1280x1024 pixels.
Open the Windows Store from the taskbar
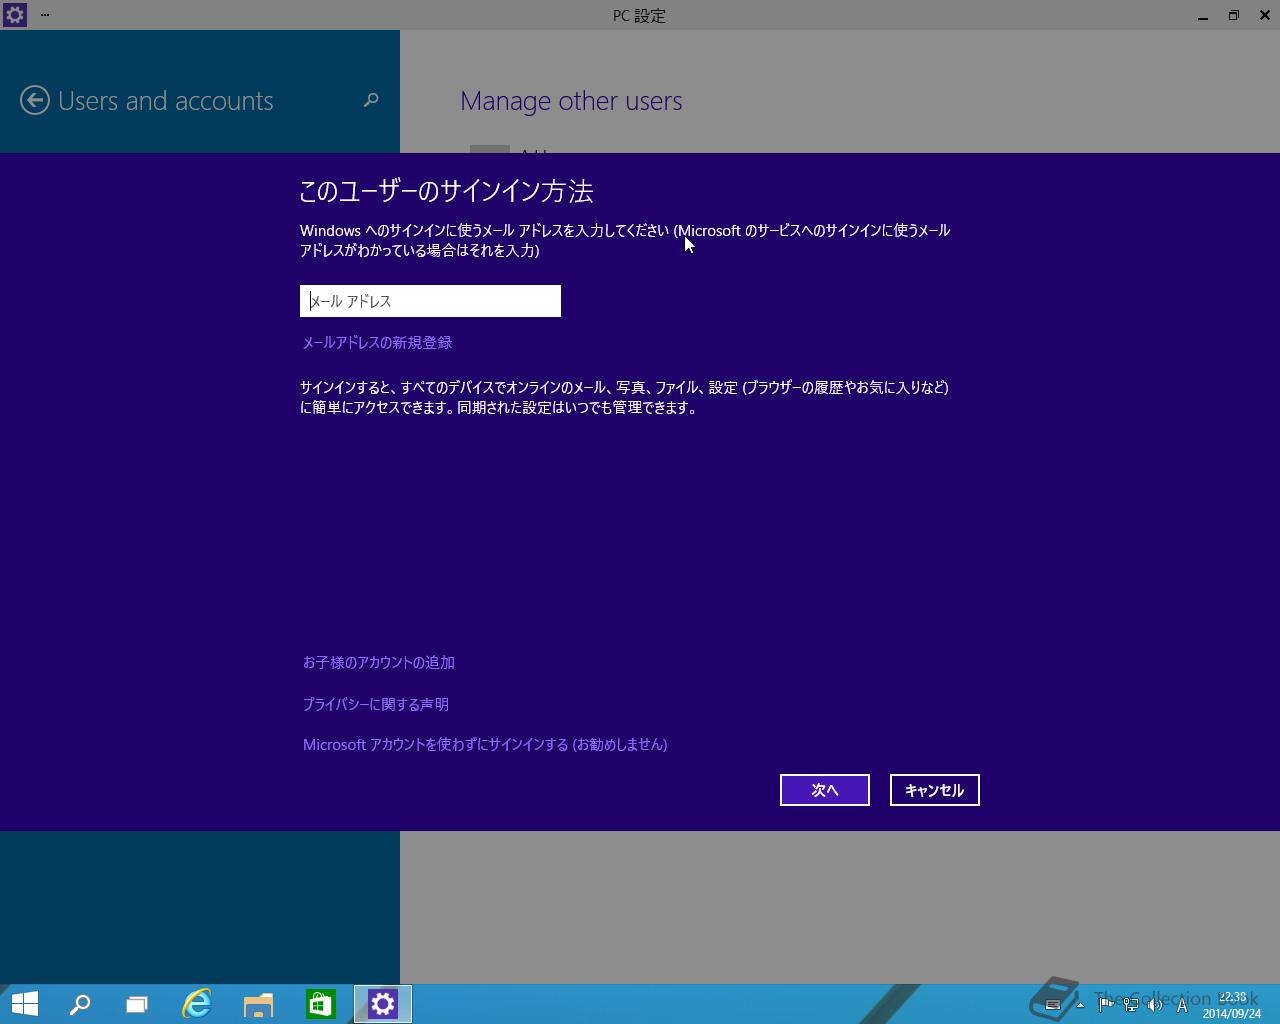320,1004
